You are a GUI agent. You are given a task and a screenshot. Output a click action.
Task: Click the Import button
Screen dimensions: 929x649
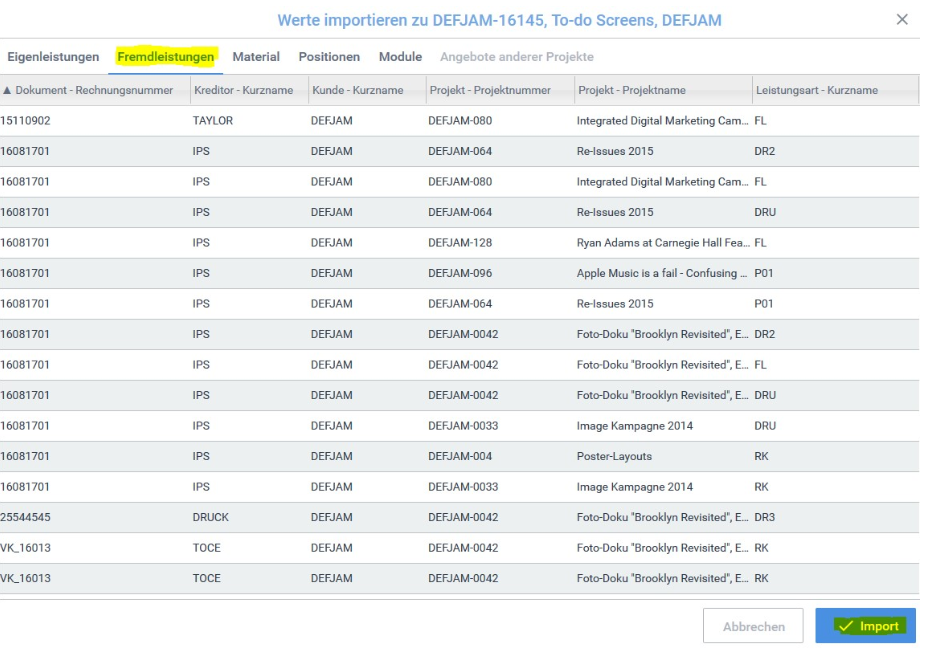tap(866, 626)
